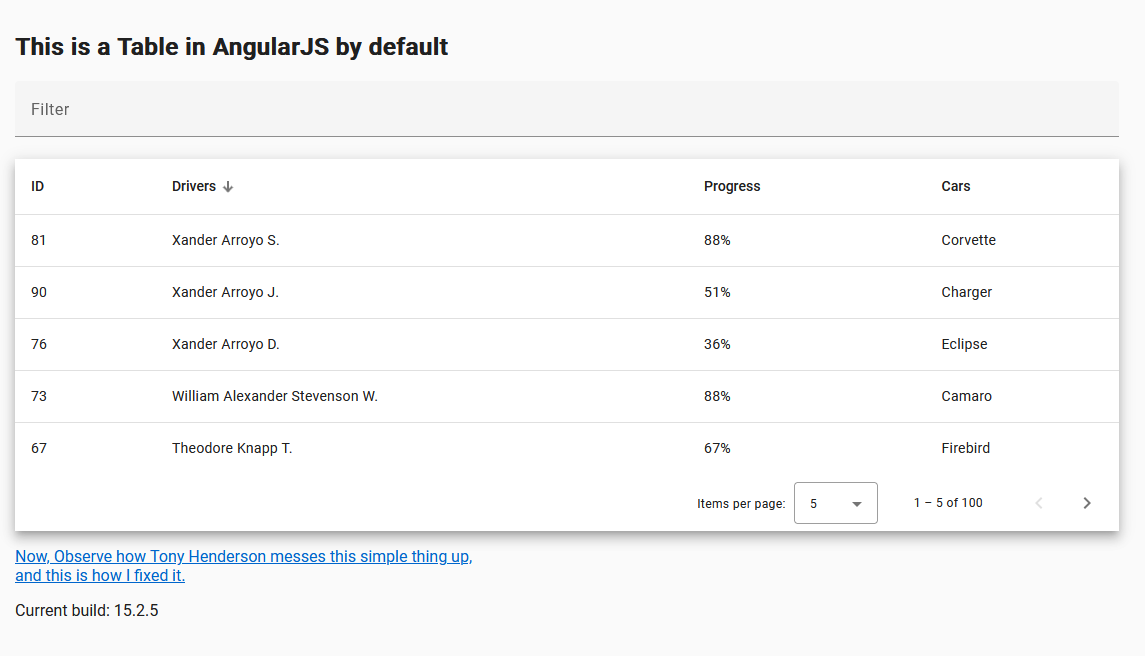Click the 36% progress value
This screenshot has width=1145, height=656.
717,345
